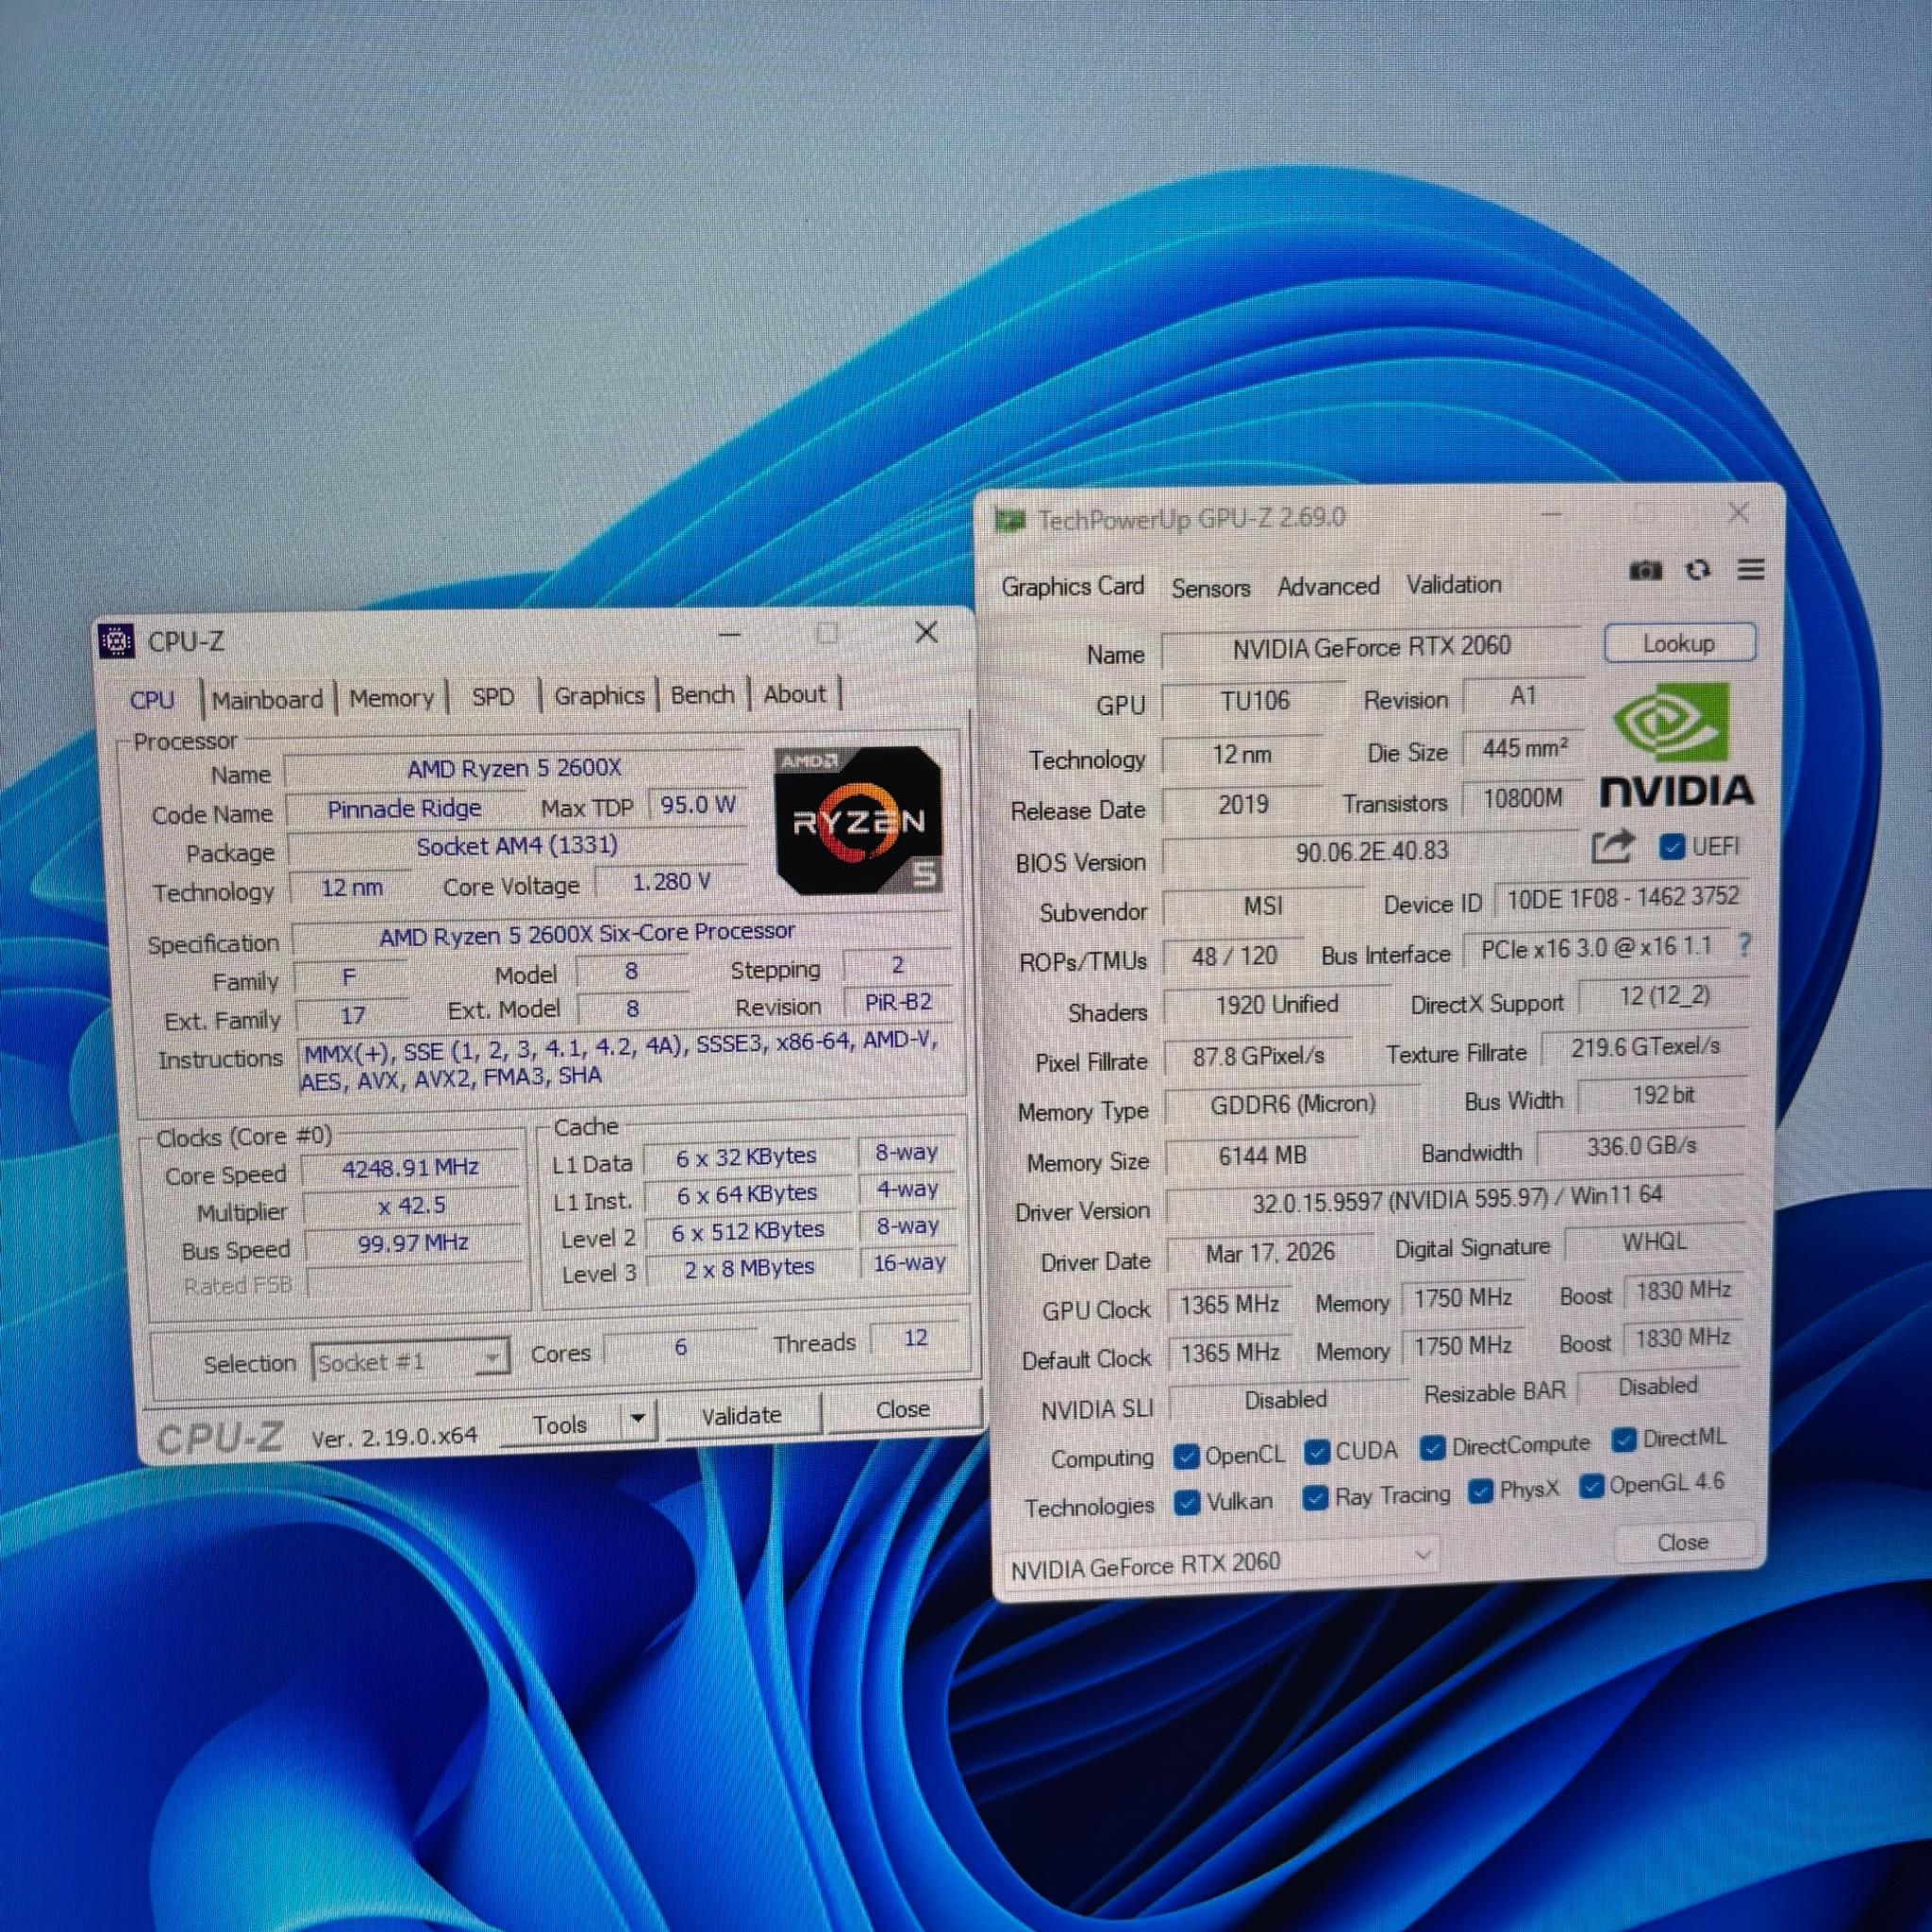Open the Bench tab

click(702, 694)
